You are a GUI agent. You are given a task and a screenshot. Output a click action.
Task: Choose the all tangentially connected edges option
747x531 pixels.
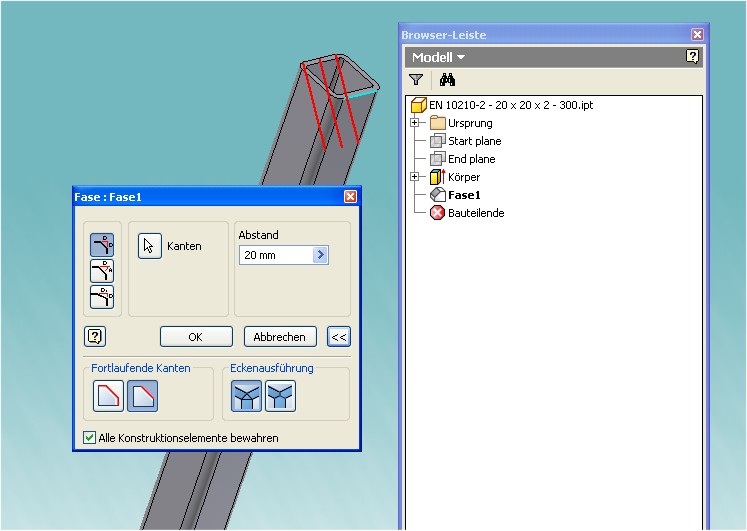(x=108, y=396)
